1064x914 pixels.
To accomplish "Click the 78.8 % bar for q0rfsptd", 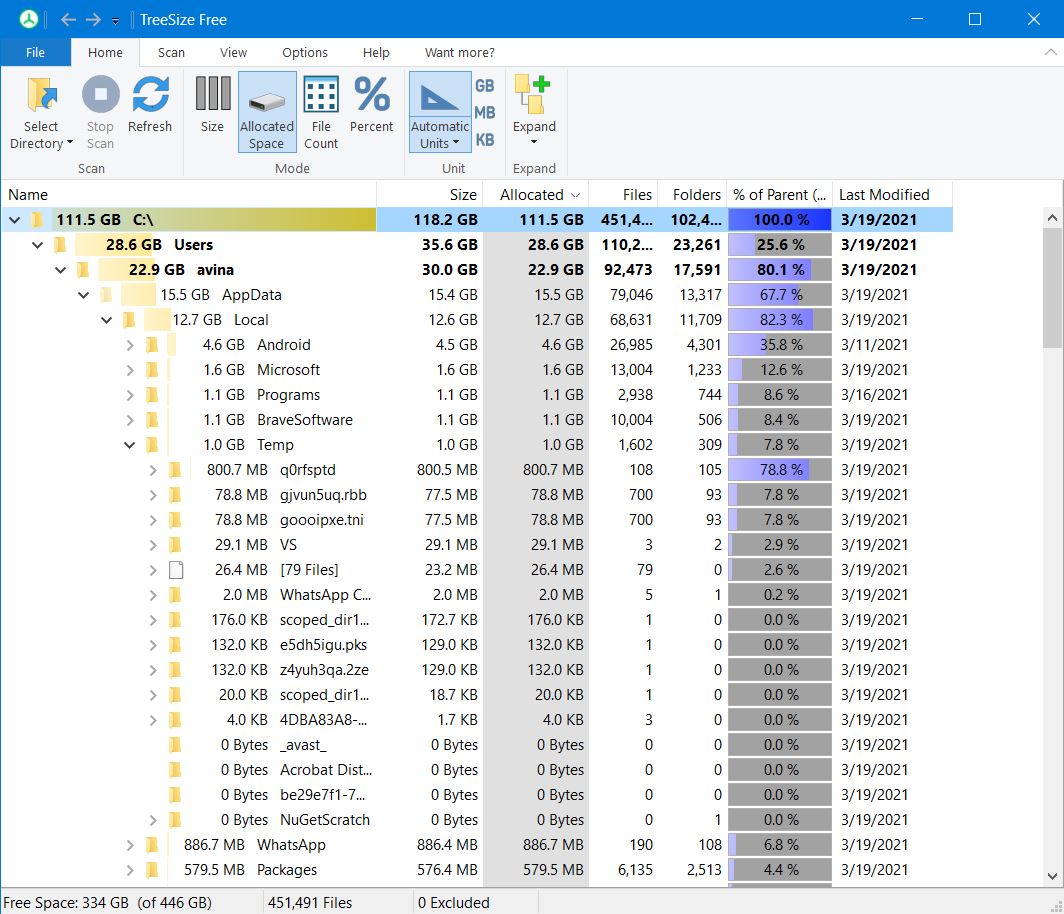I will 780,470.
